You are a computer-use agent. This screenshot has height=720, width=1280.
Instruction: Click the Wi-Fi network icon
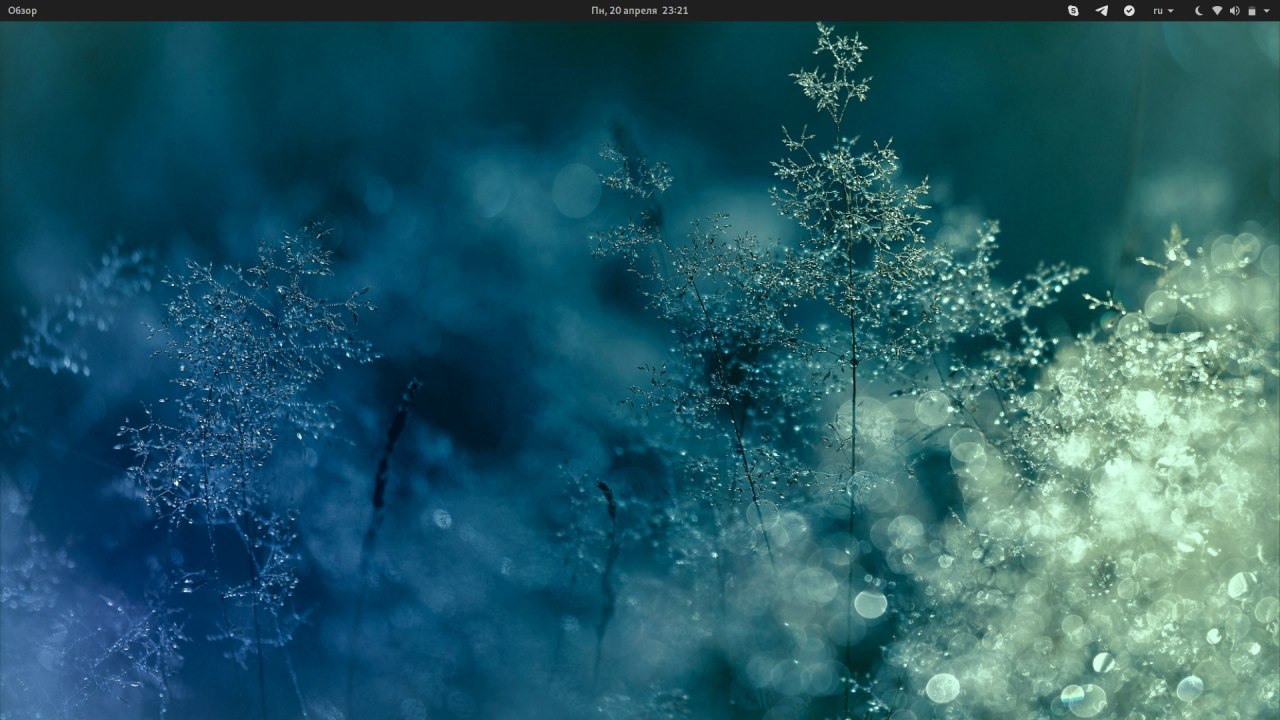coord(1217,11)
